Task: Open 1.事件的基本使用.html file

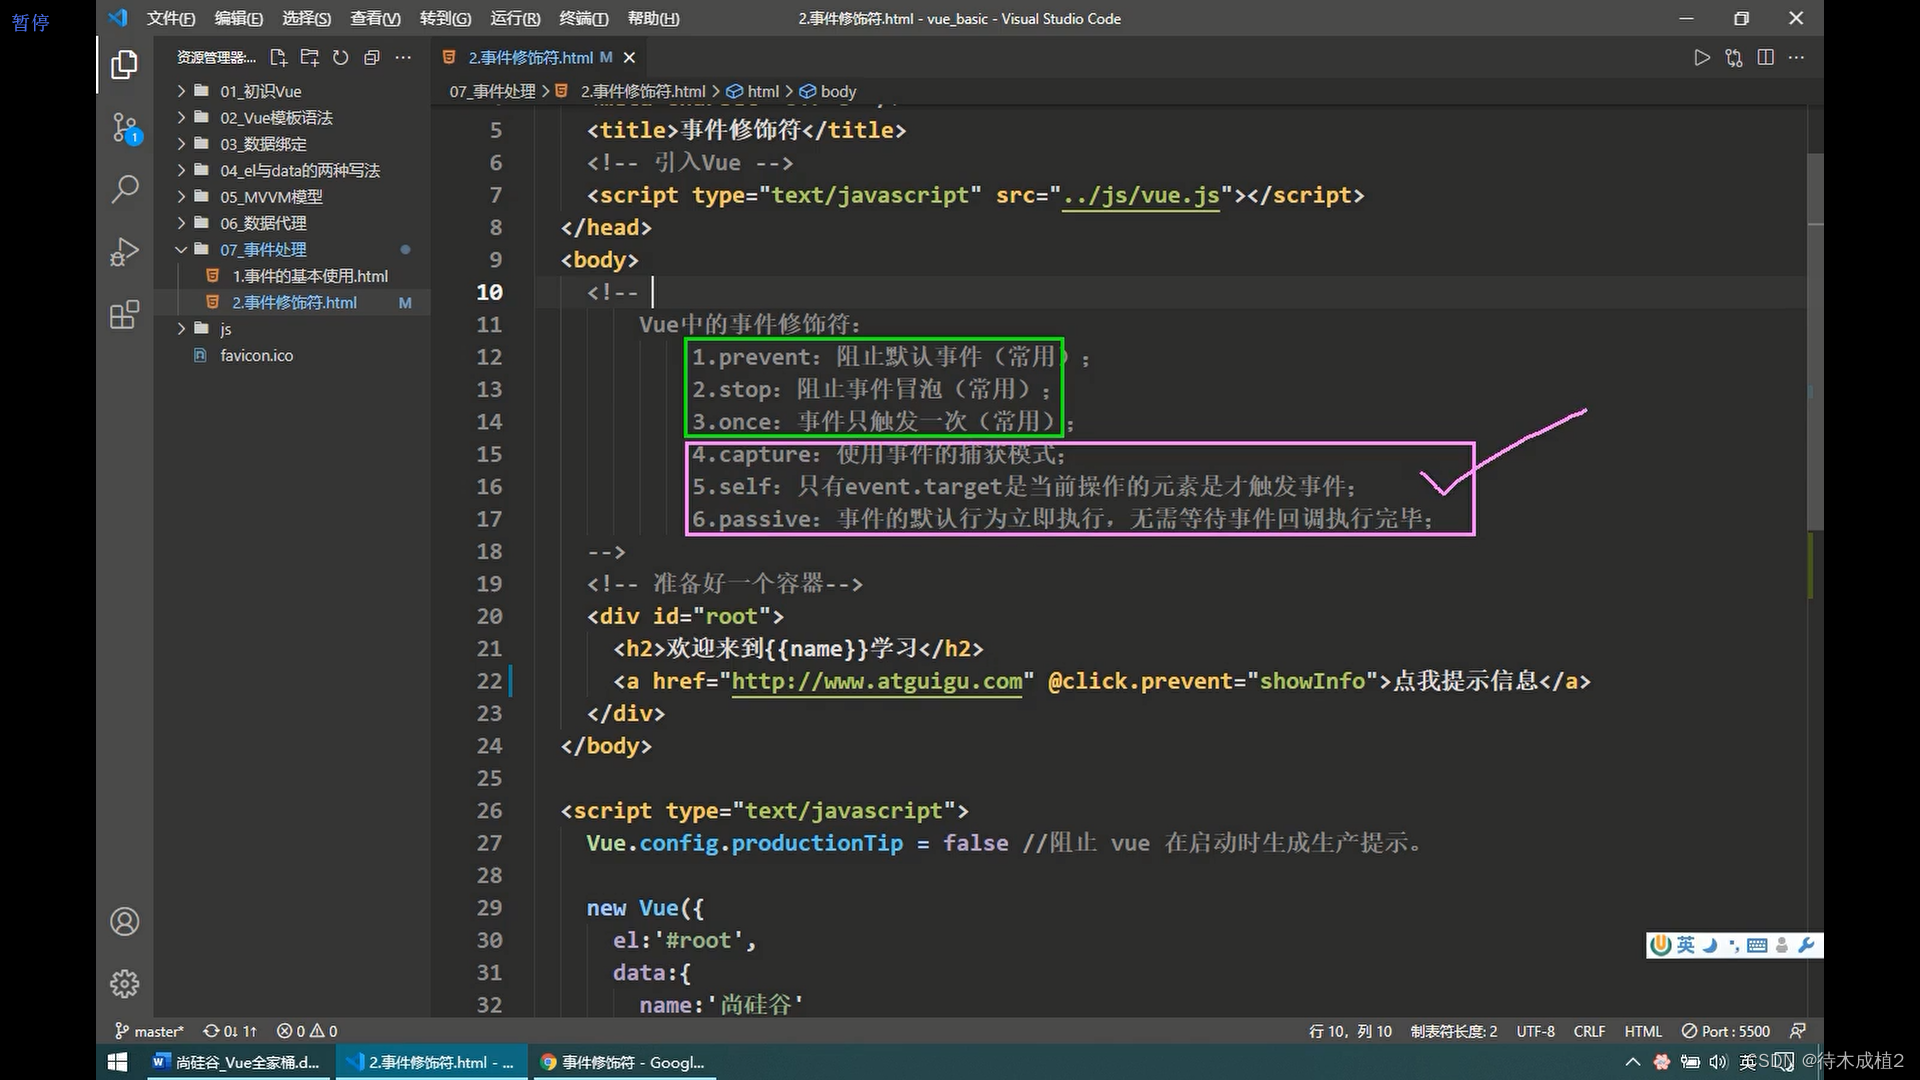Action: click(292, 276)
